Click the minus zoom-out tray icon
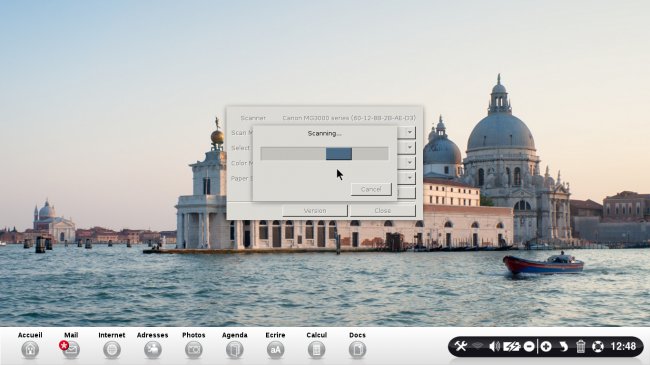This screenshot has width=650, height=365. coord(529,346)
